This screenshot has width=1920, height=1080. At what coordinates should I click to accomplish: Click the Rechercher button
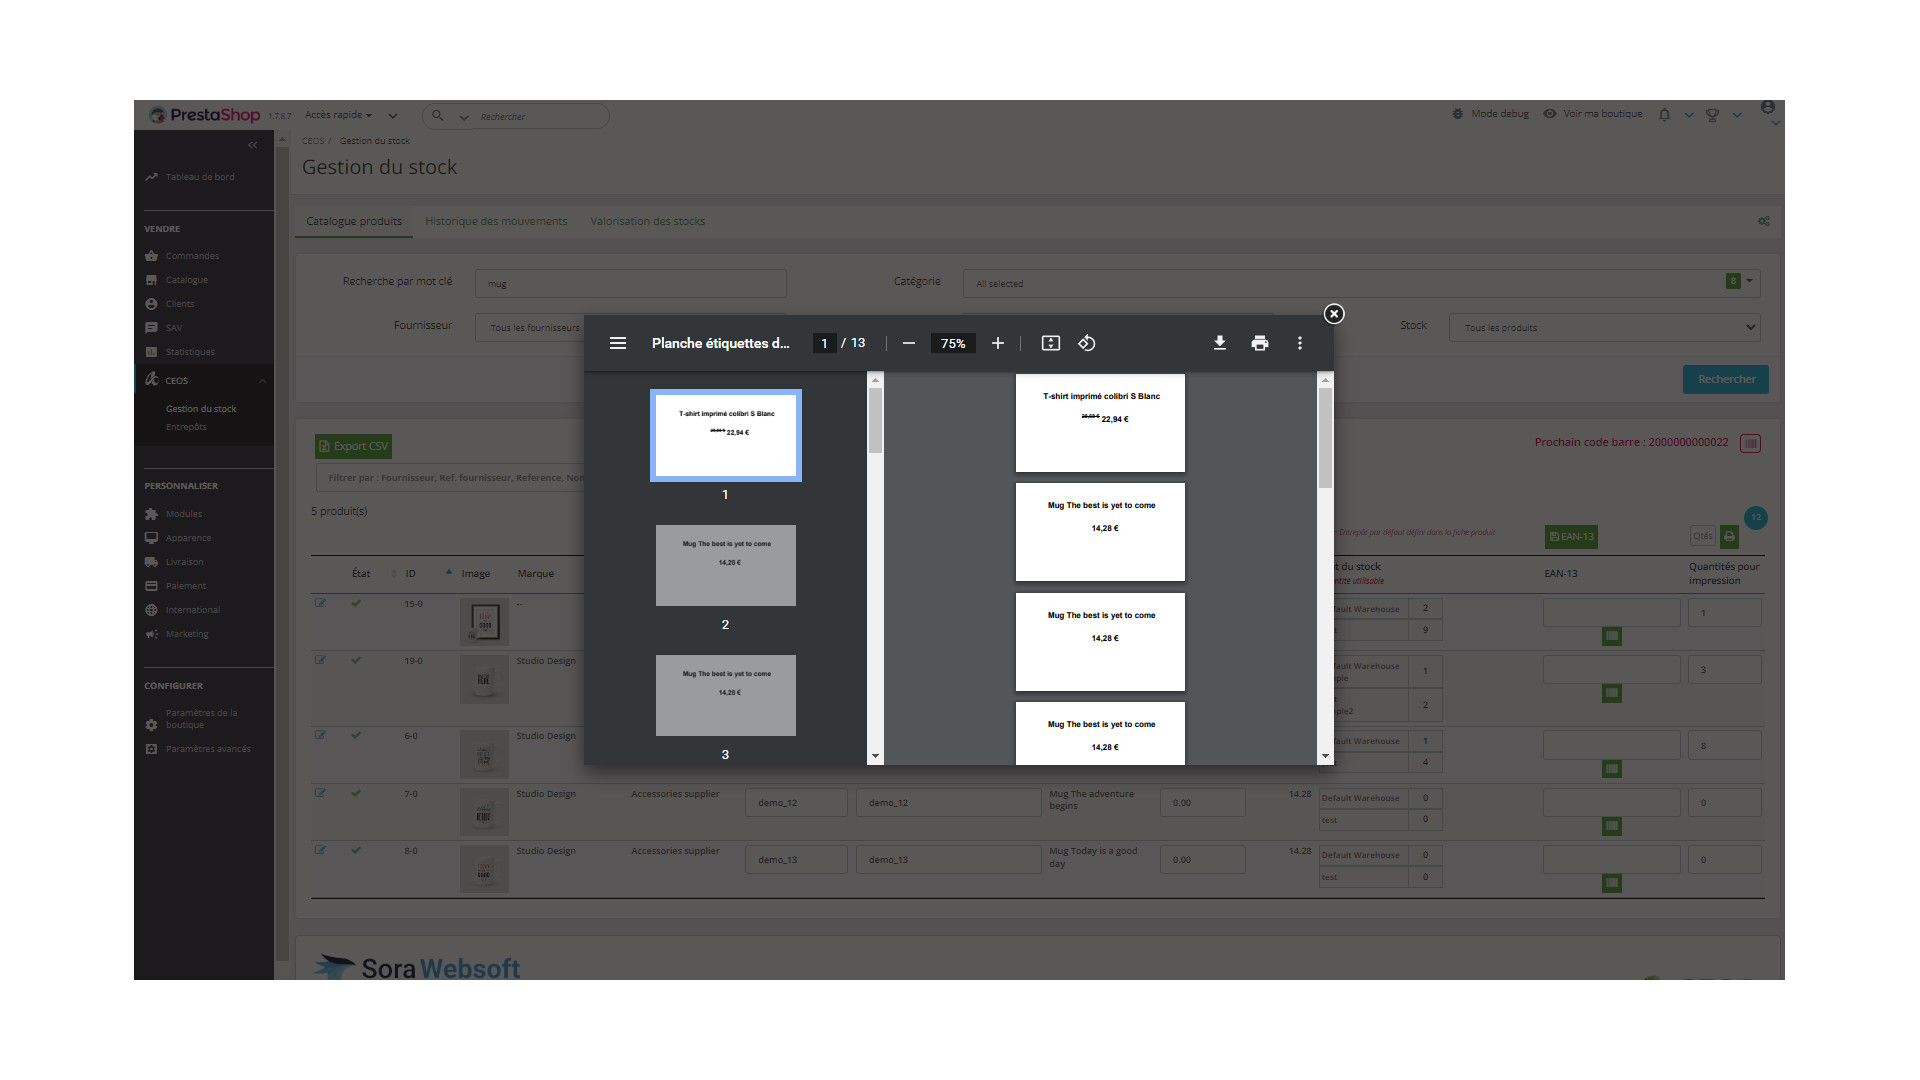(1725, 379)
